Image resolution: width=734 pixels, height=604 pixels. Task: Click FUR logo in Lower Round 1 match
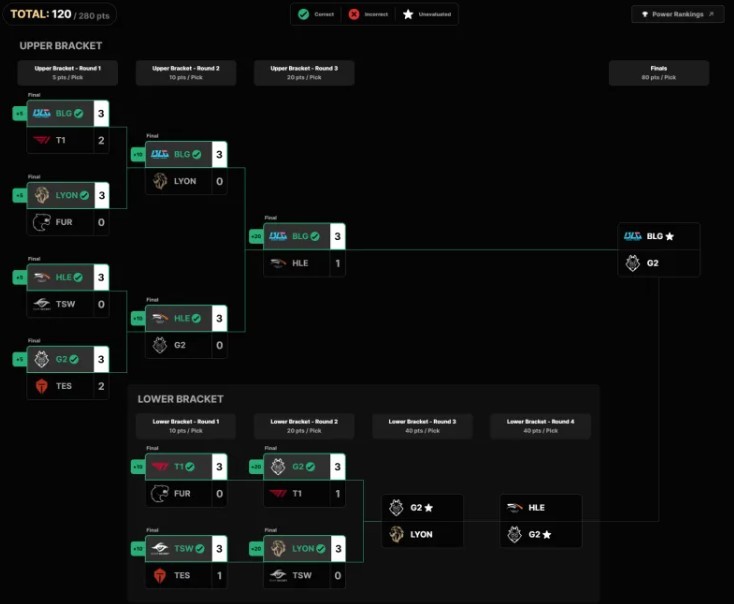pos(160,494)
